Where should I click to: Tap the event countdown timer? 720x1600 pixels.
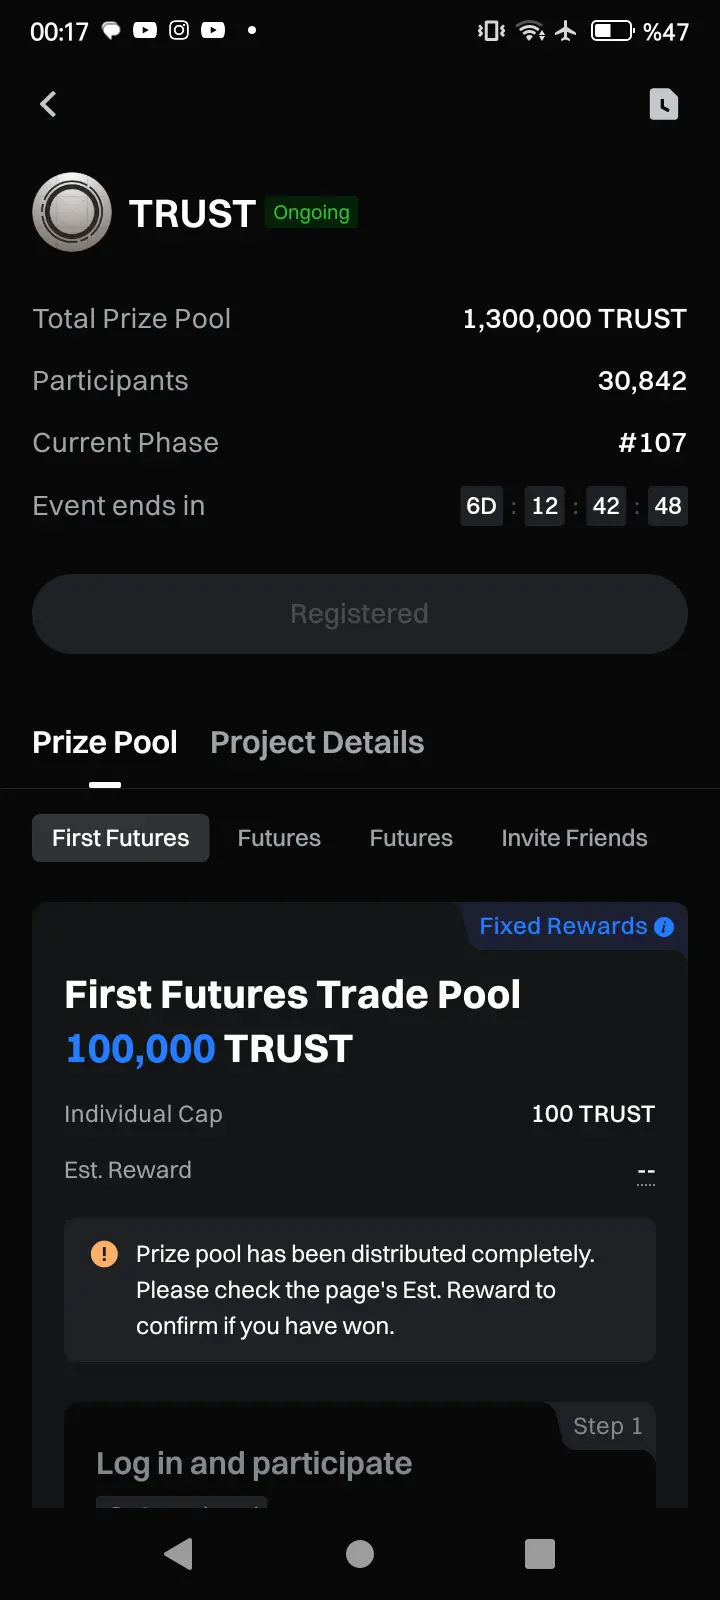click(574, 506)
